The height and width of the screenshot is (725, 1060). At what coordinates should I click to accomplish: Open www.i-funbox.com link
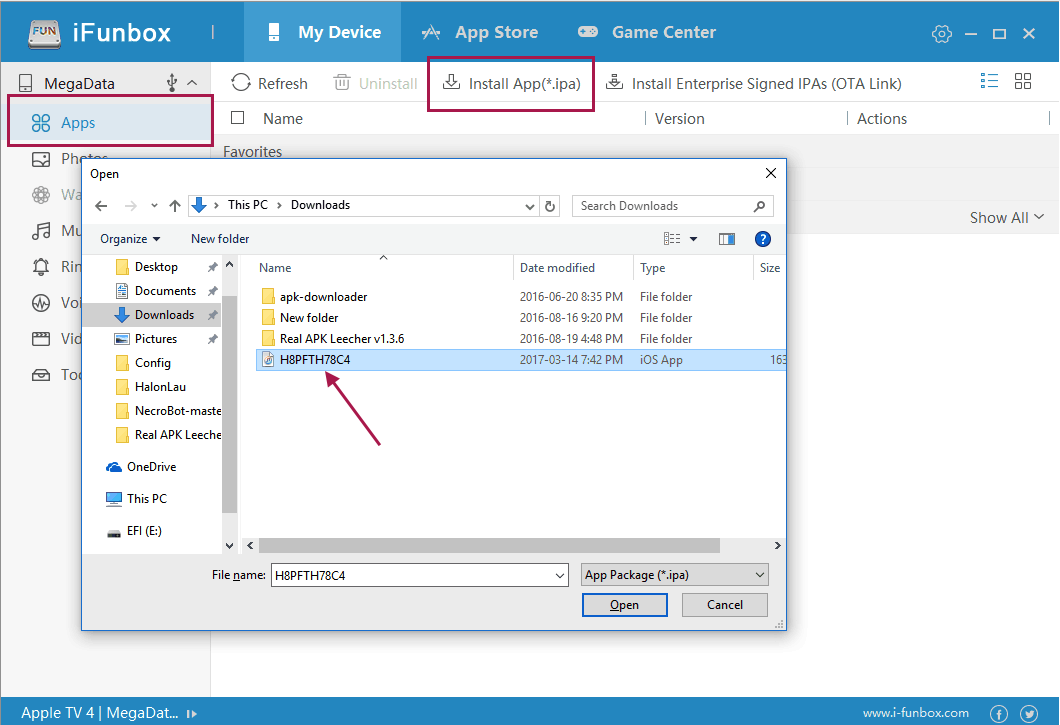pyautogui.click(x=915, y=713)
